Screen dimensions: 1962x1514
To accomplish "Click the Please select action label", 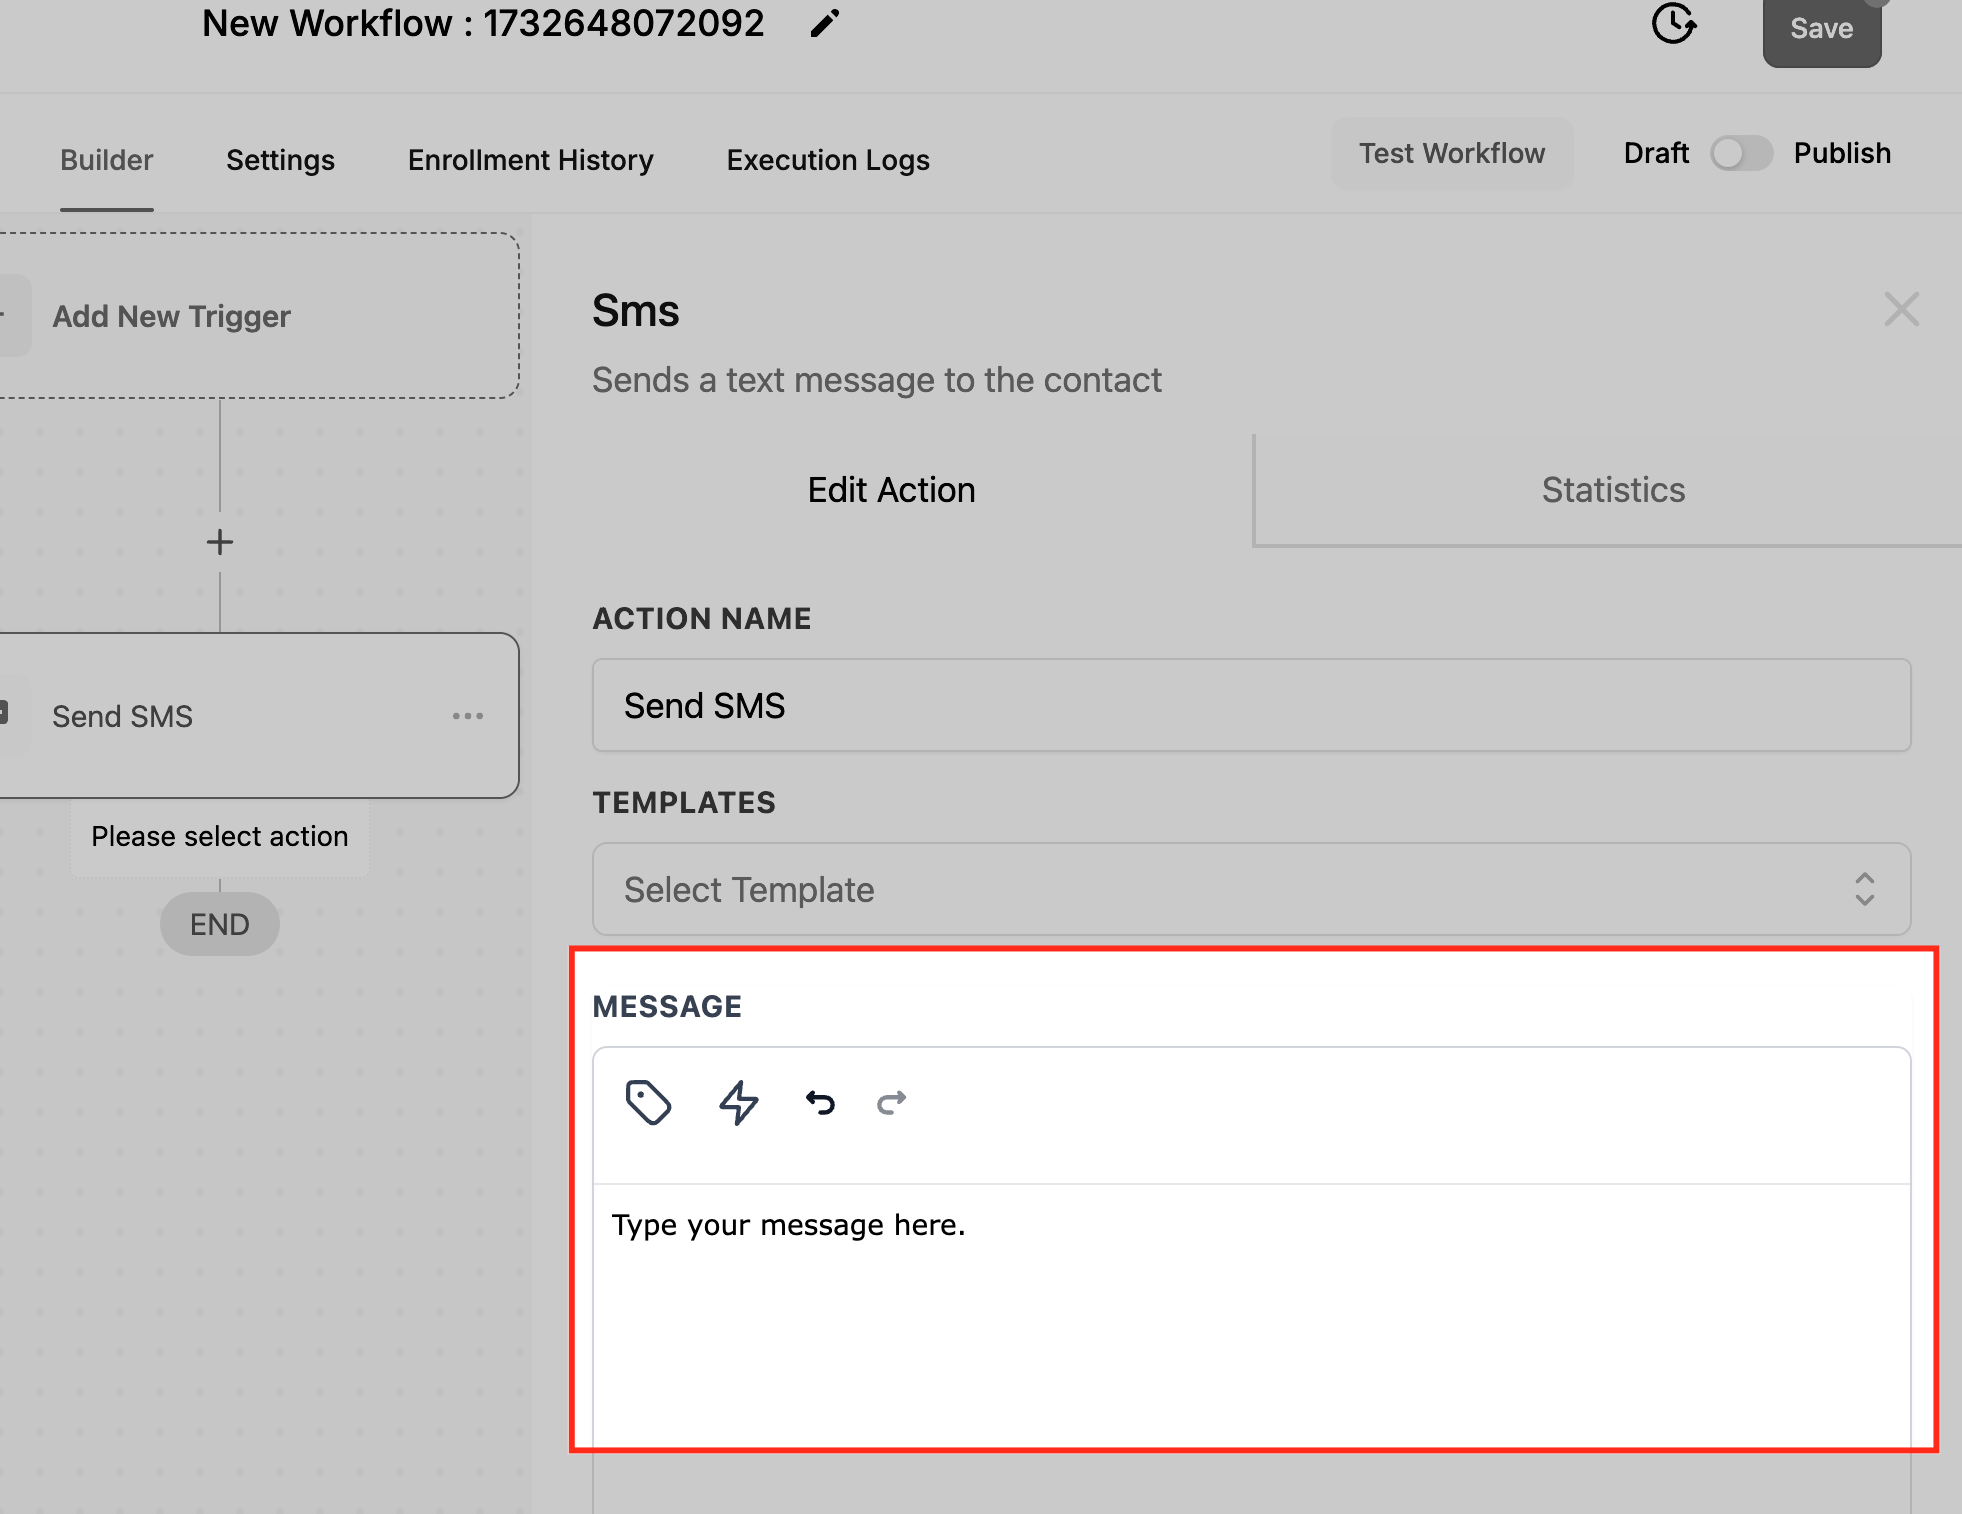I will tap(219, 835).
